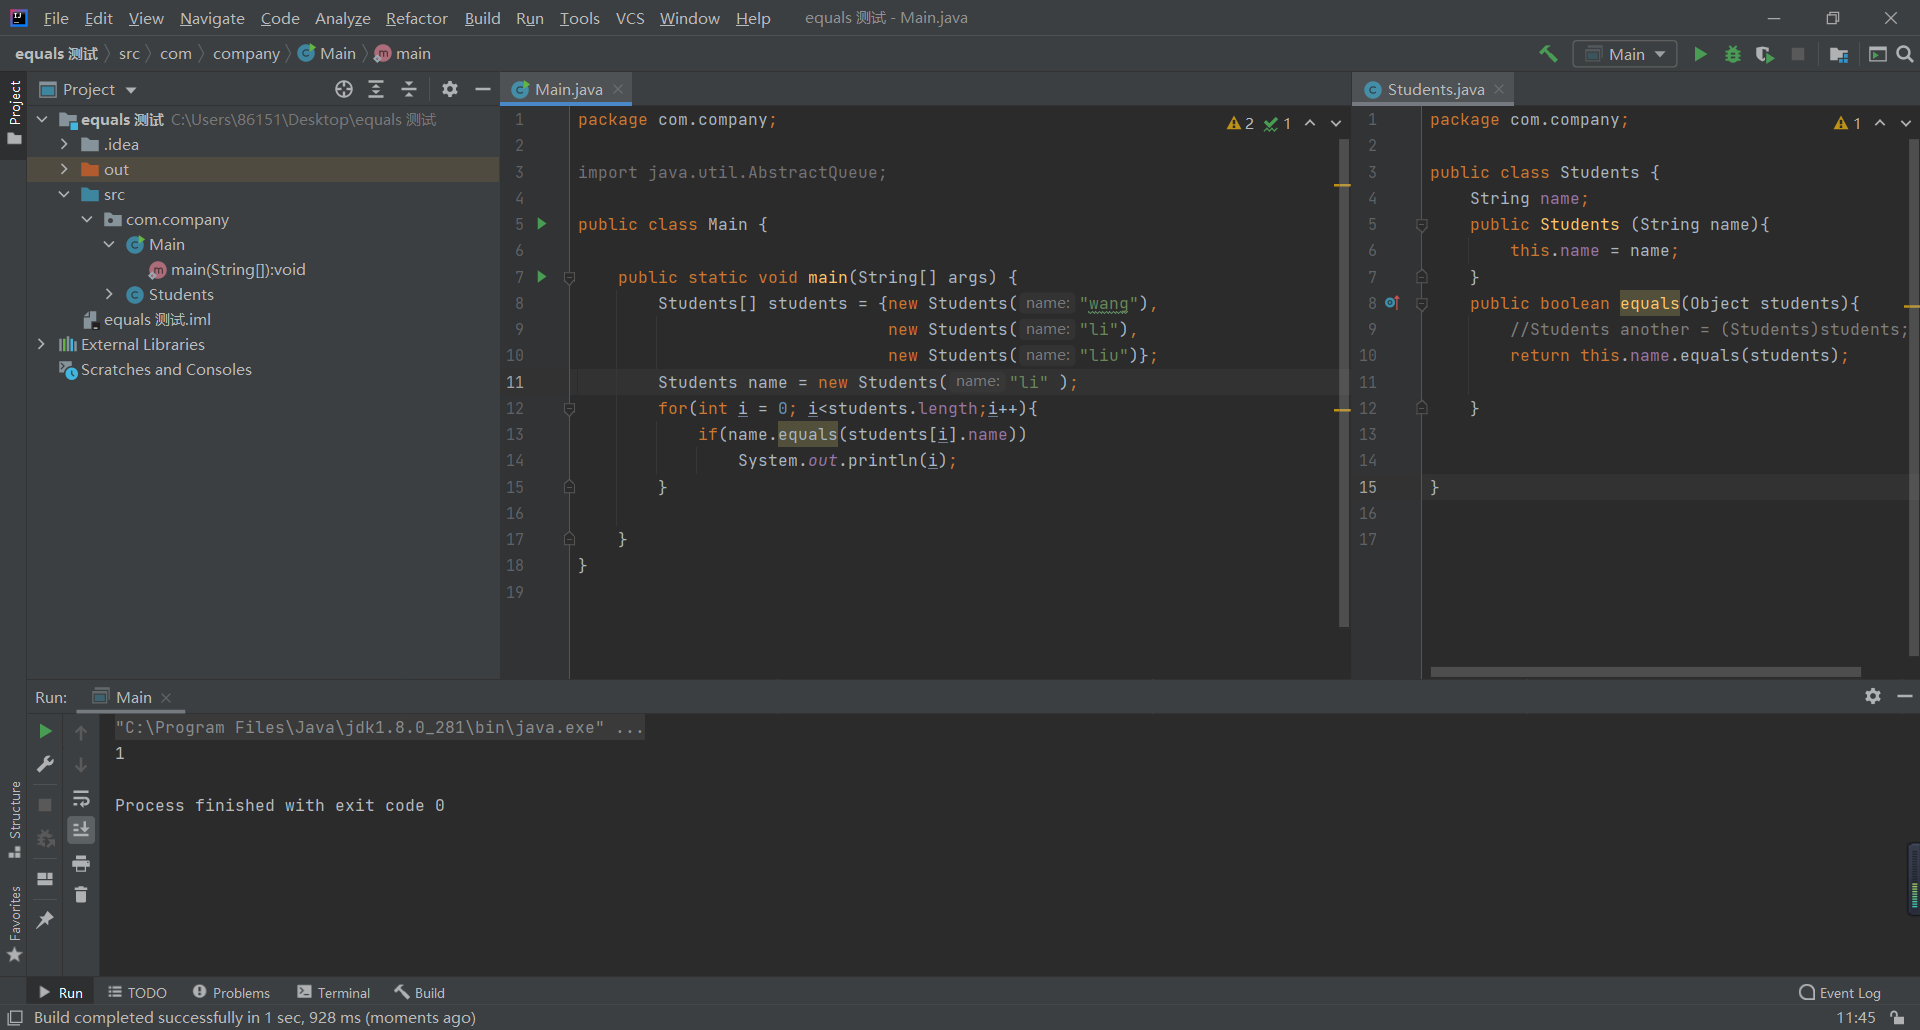The width and height of the screenshot is (1920, 1030).
Task: Click breadcrumb company in navigation bar
Action: tap(246, 54)
